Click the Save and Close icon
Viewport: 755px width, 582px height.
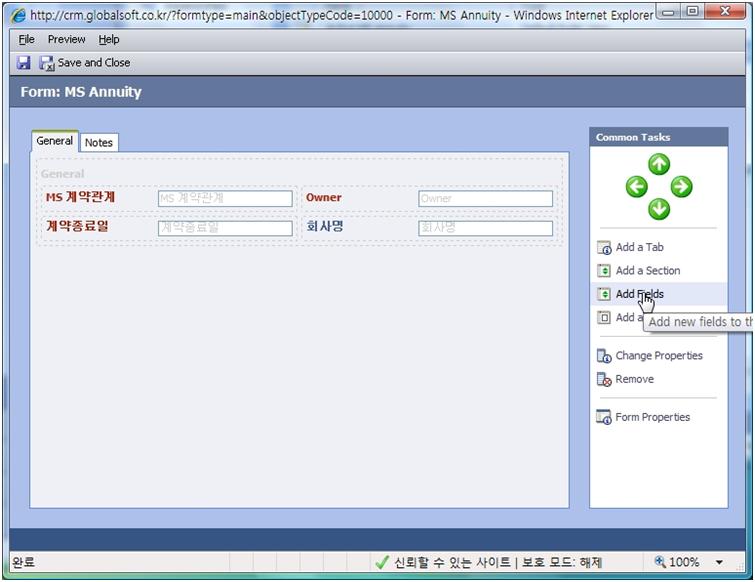(47, 63)
